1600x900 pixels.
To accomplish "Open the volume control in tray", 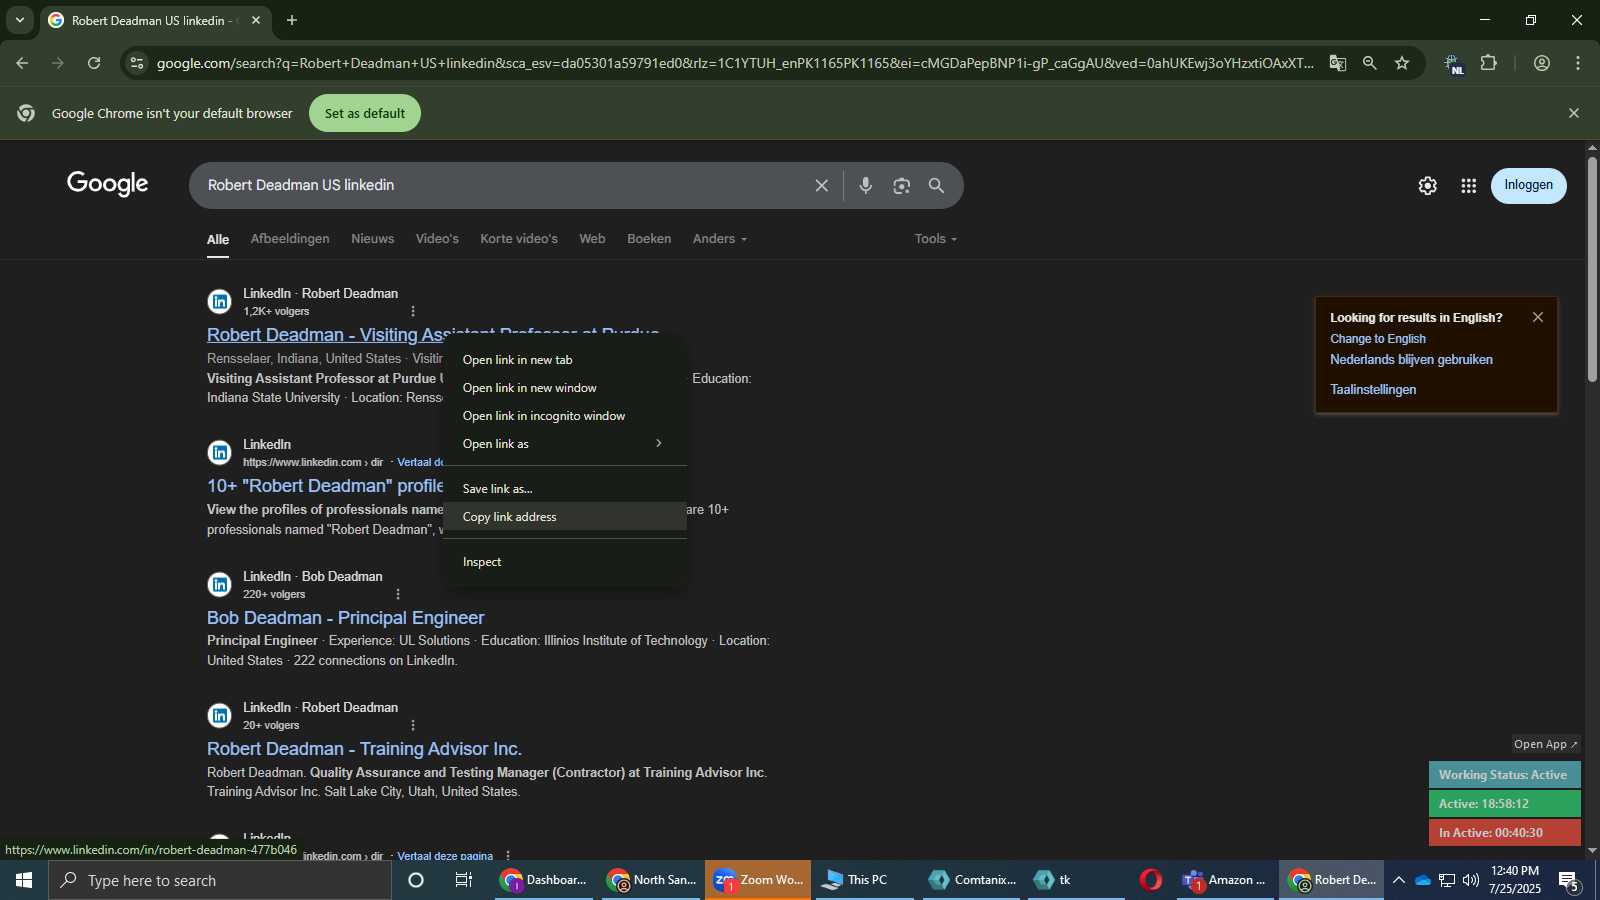I will (1471, 880).
